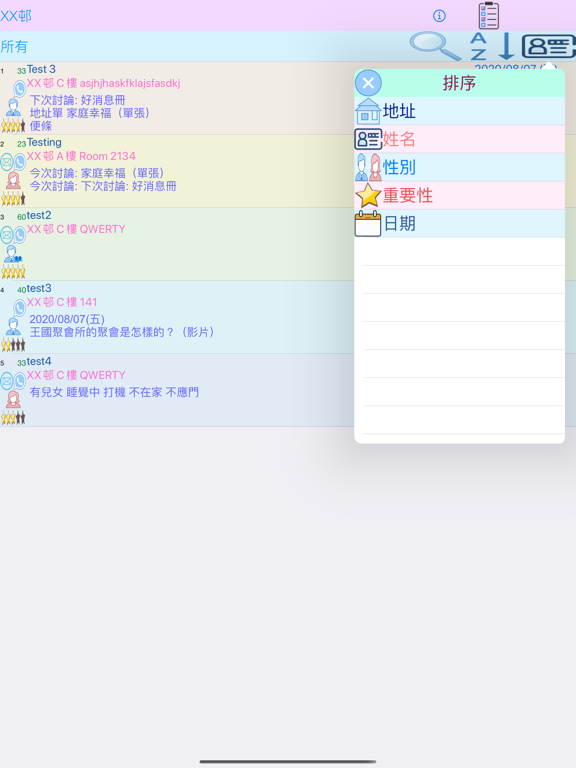Sort by 地址 option

click(x=459, y=111)
